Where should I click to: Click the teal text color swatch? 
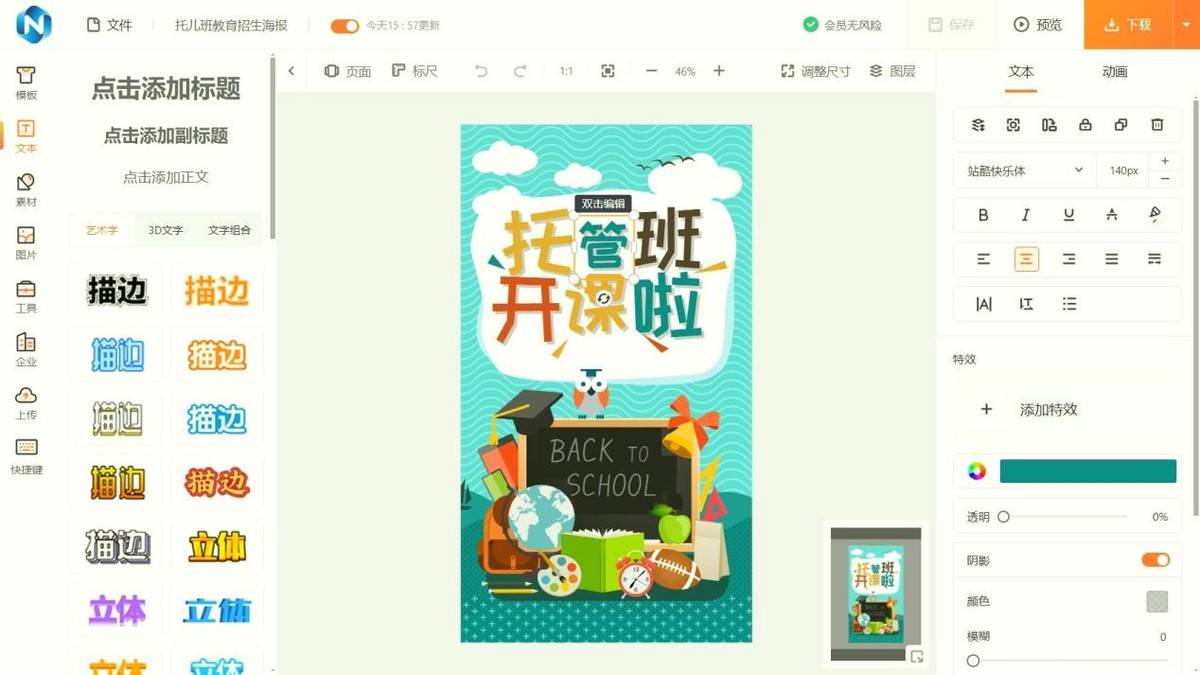pyautogui.click(x=1088, y=472)
